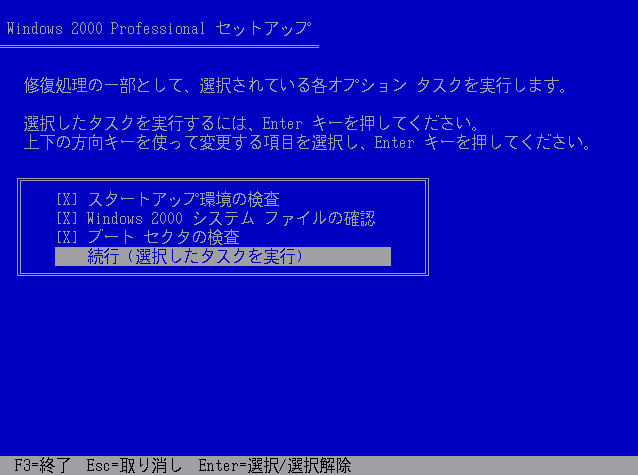The image size is (638, 475).
Task: Click the word Enter in the 選択したタスク line
Action: click(282, 123)
